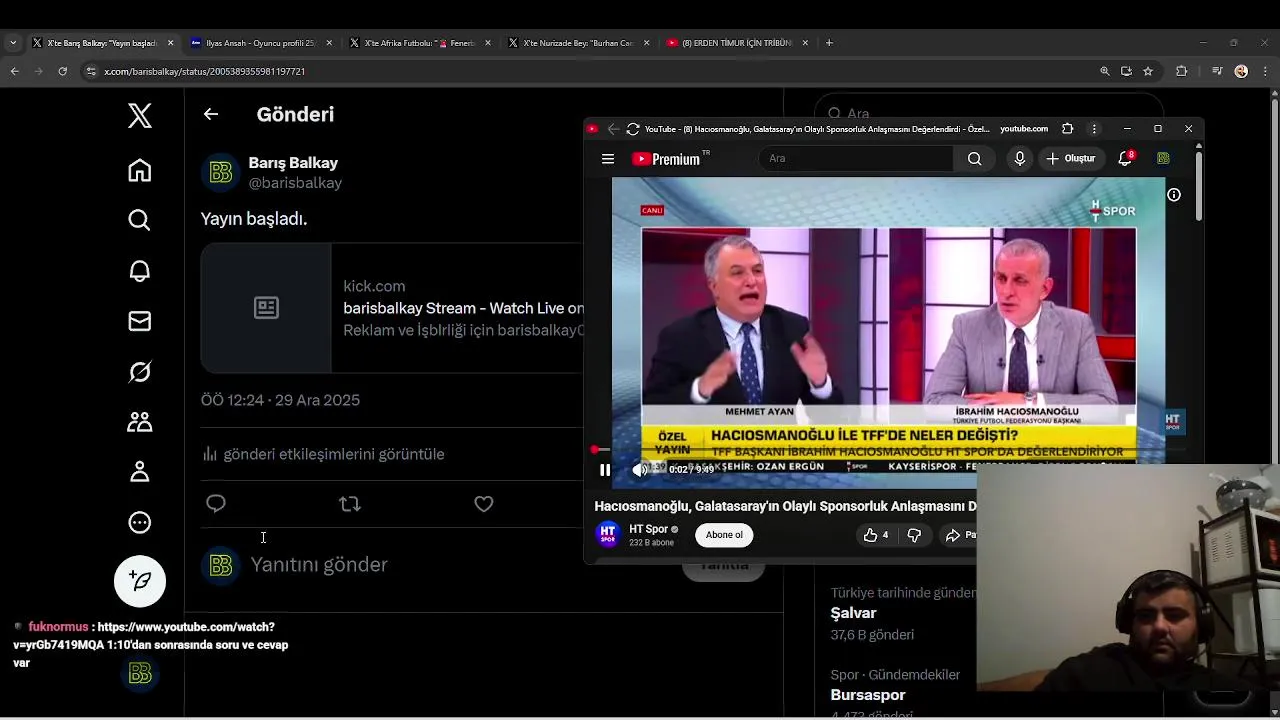Image resolution: width=1280 pixels, height=720 pixels.
Task: Switch to Ilyas Ansah Oyuncu profili tab
Action: [260, 43]
